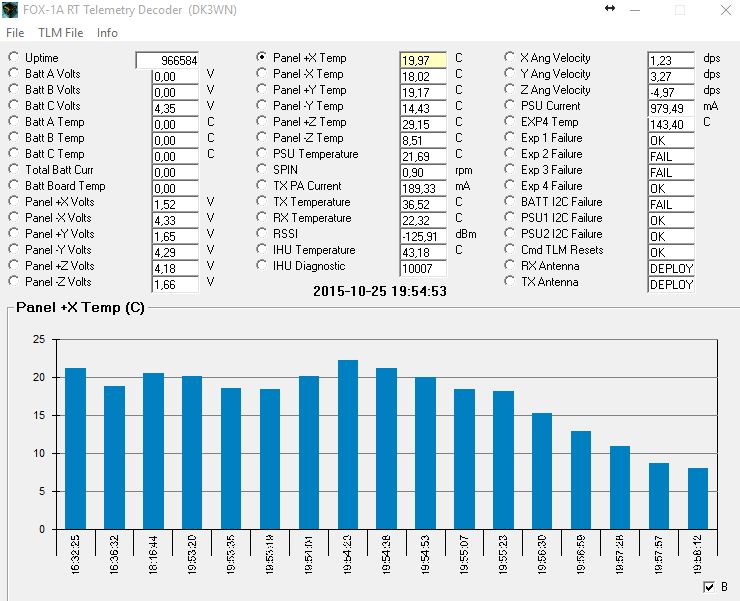Click the chart bar at 19:58:12
This screenshot has width=740, height=601.
click(x=698, y=499)
